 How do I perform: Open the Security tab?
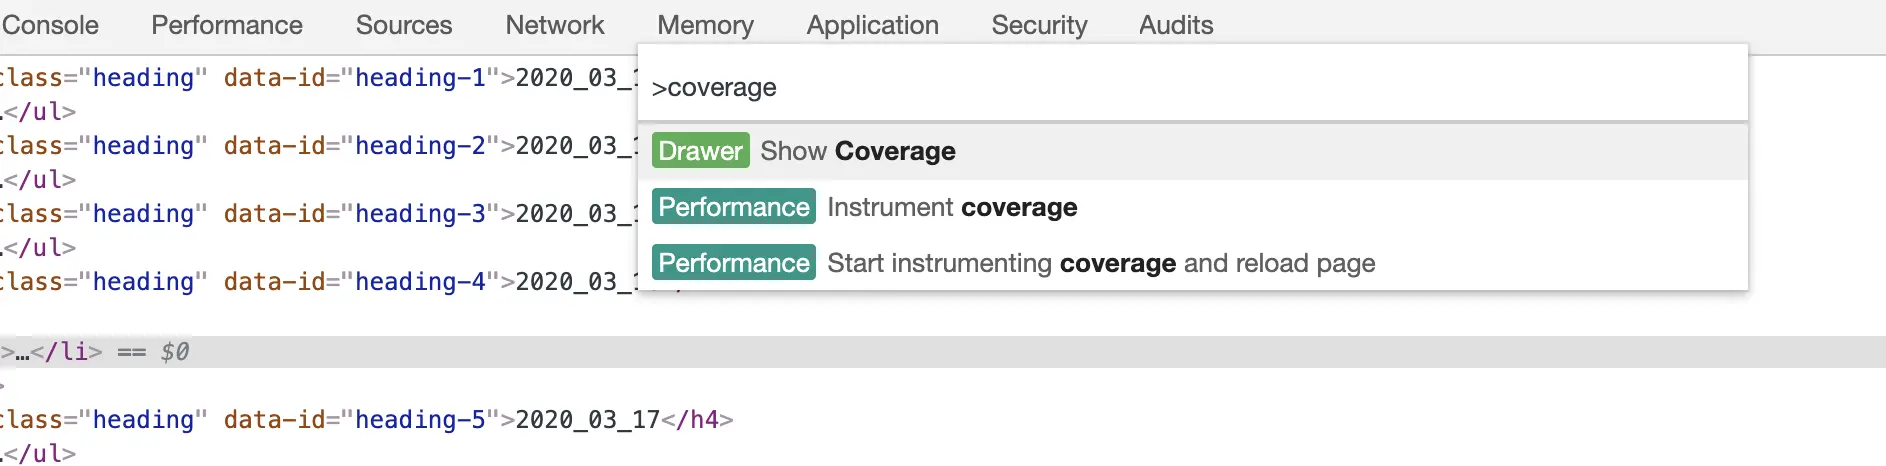tap(1039, 25)
